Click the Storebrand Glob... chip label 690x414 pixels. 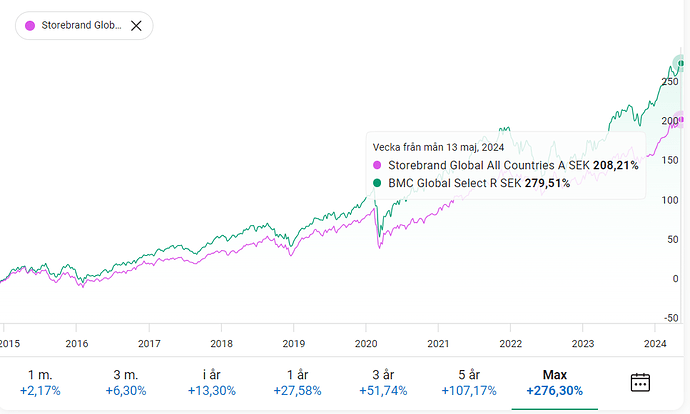click(81, 25)
